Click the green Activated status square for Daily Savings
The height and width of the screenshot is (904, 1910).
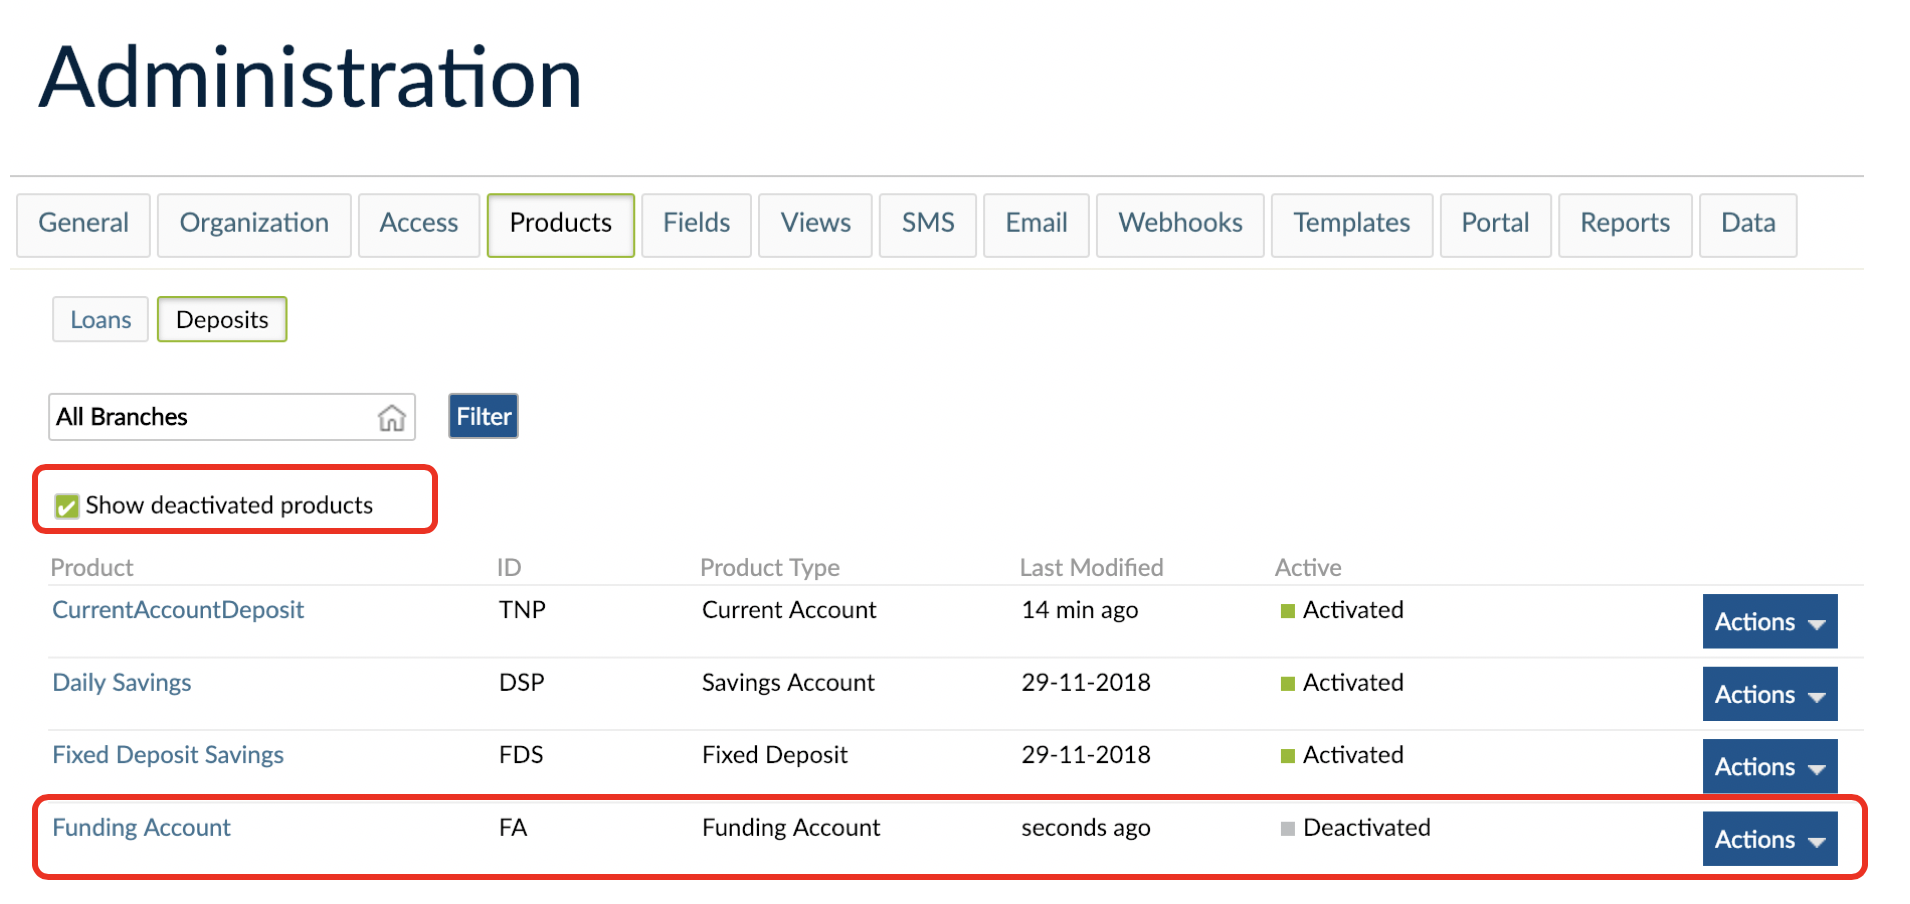coord(1286,683)
